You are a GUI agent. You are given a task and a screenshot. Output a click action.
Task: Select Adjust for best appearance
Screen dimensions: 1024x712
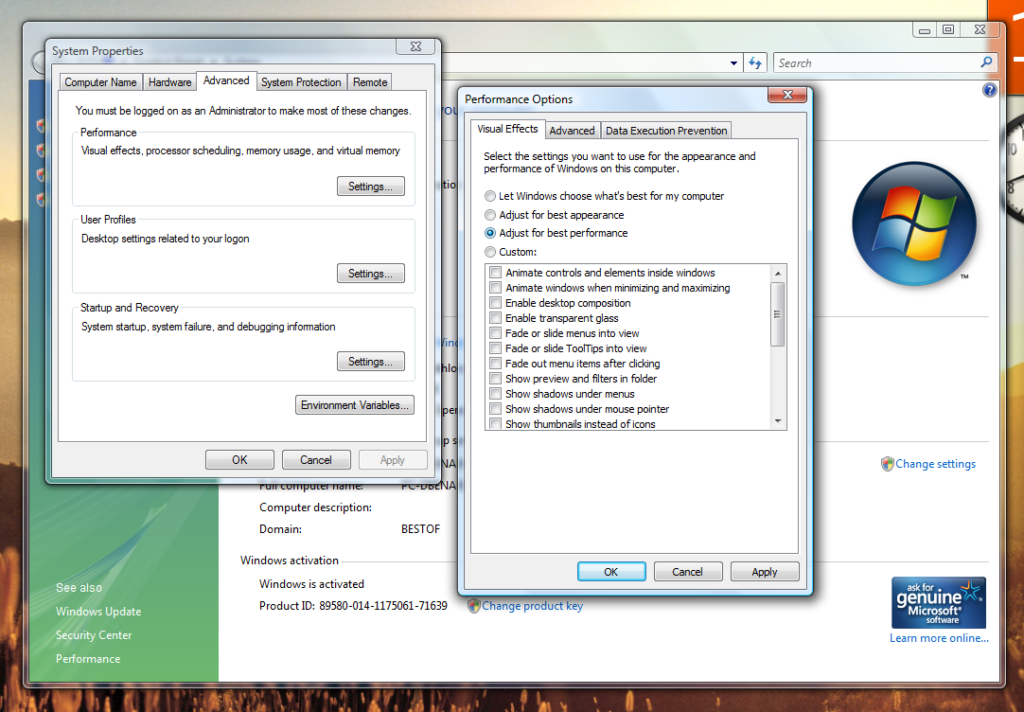[490, 215]
